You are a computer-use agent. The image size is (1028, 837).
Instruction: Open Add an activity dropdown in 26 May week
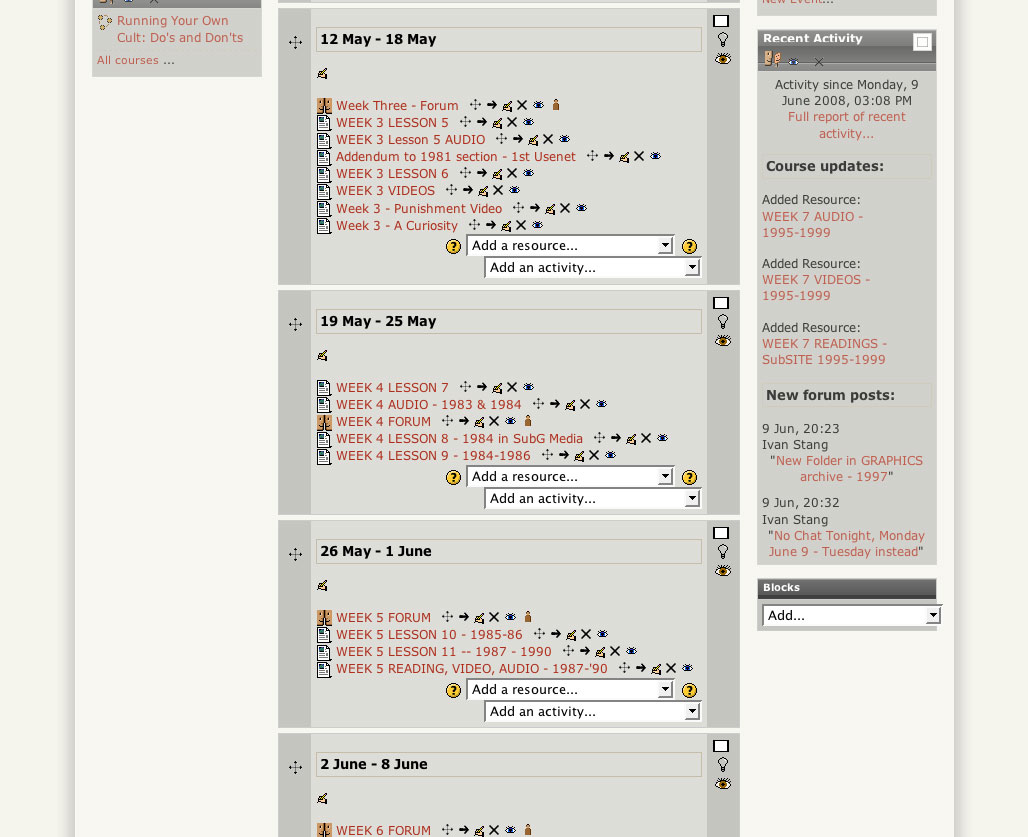click(x=593, y=712)
